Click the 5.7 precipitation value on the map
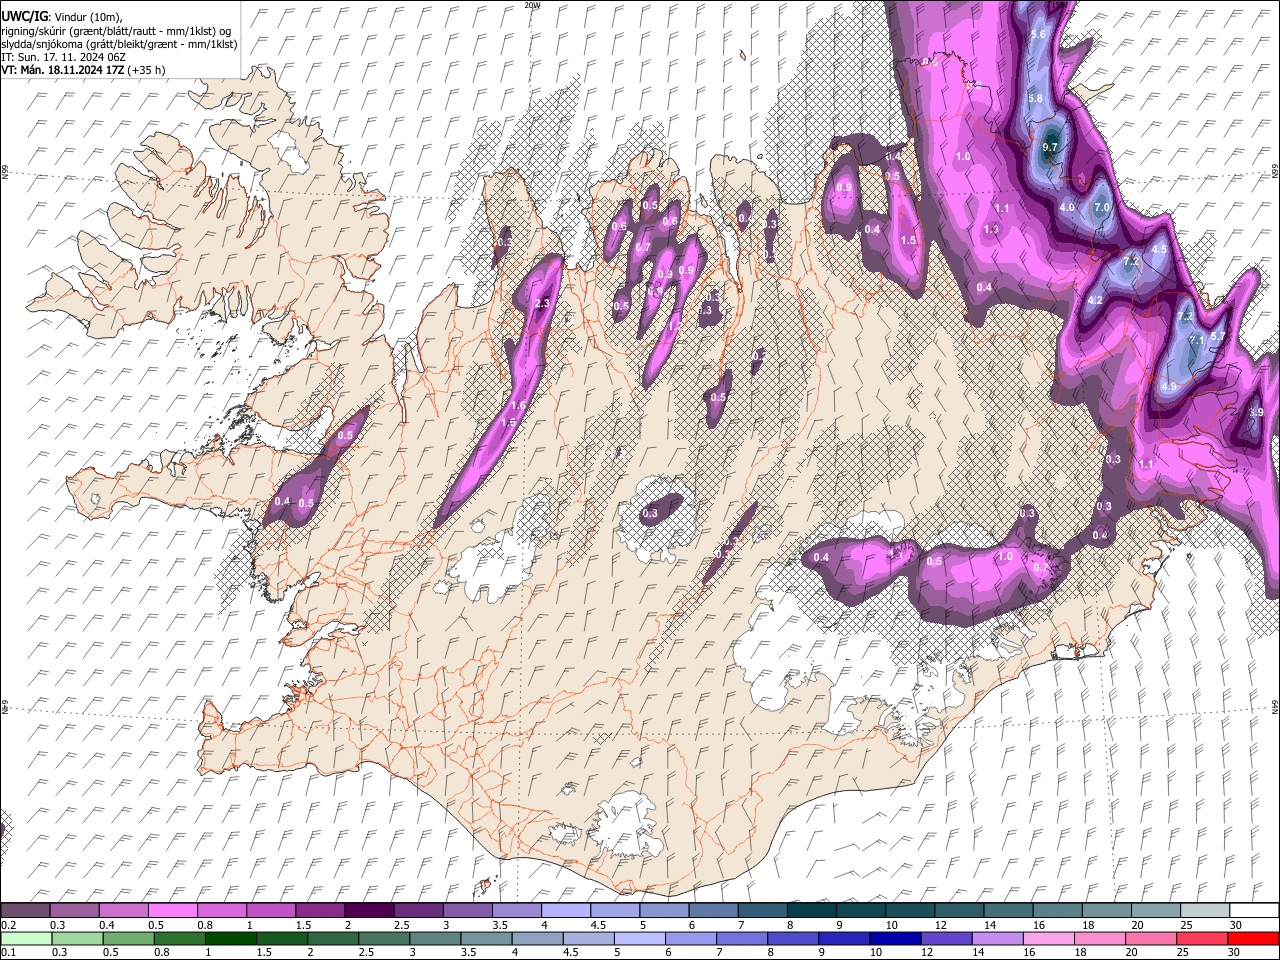Image resolution: width=1280 pixels, height=960 pixels. [x=1218, y=337]
